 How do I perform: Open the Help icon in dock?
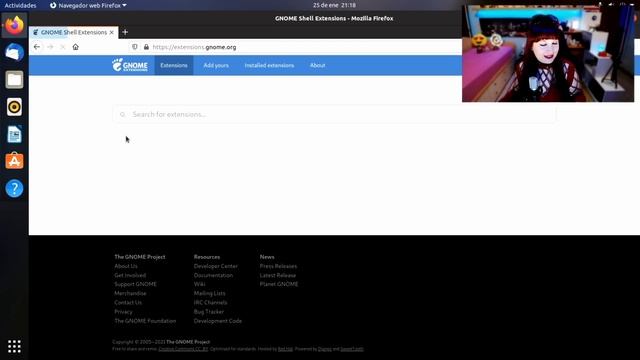click(x=14, y=189)
